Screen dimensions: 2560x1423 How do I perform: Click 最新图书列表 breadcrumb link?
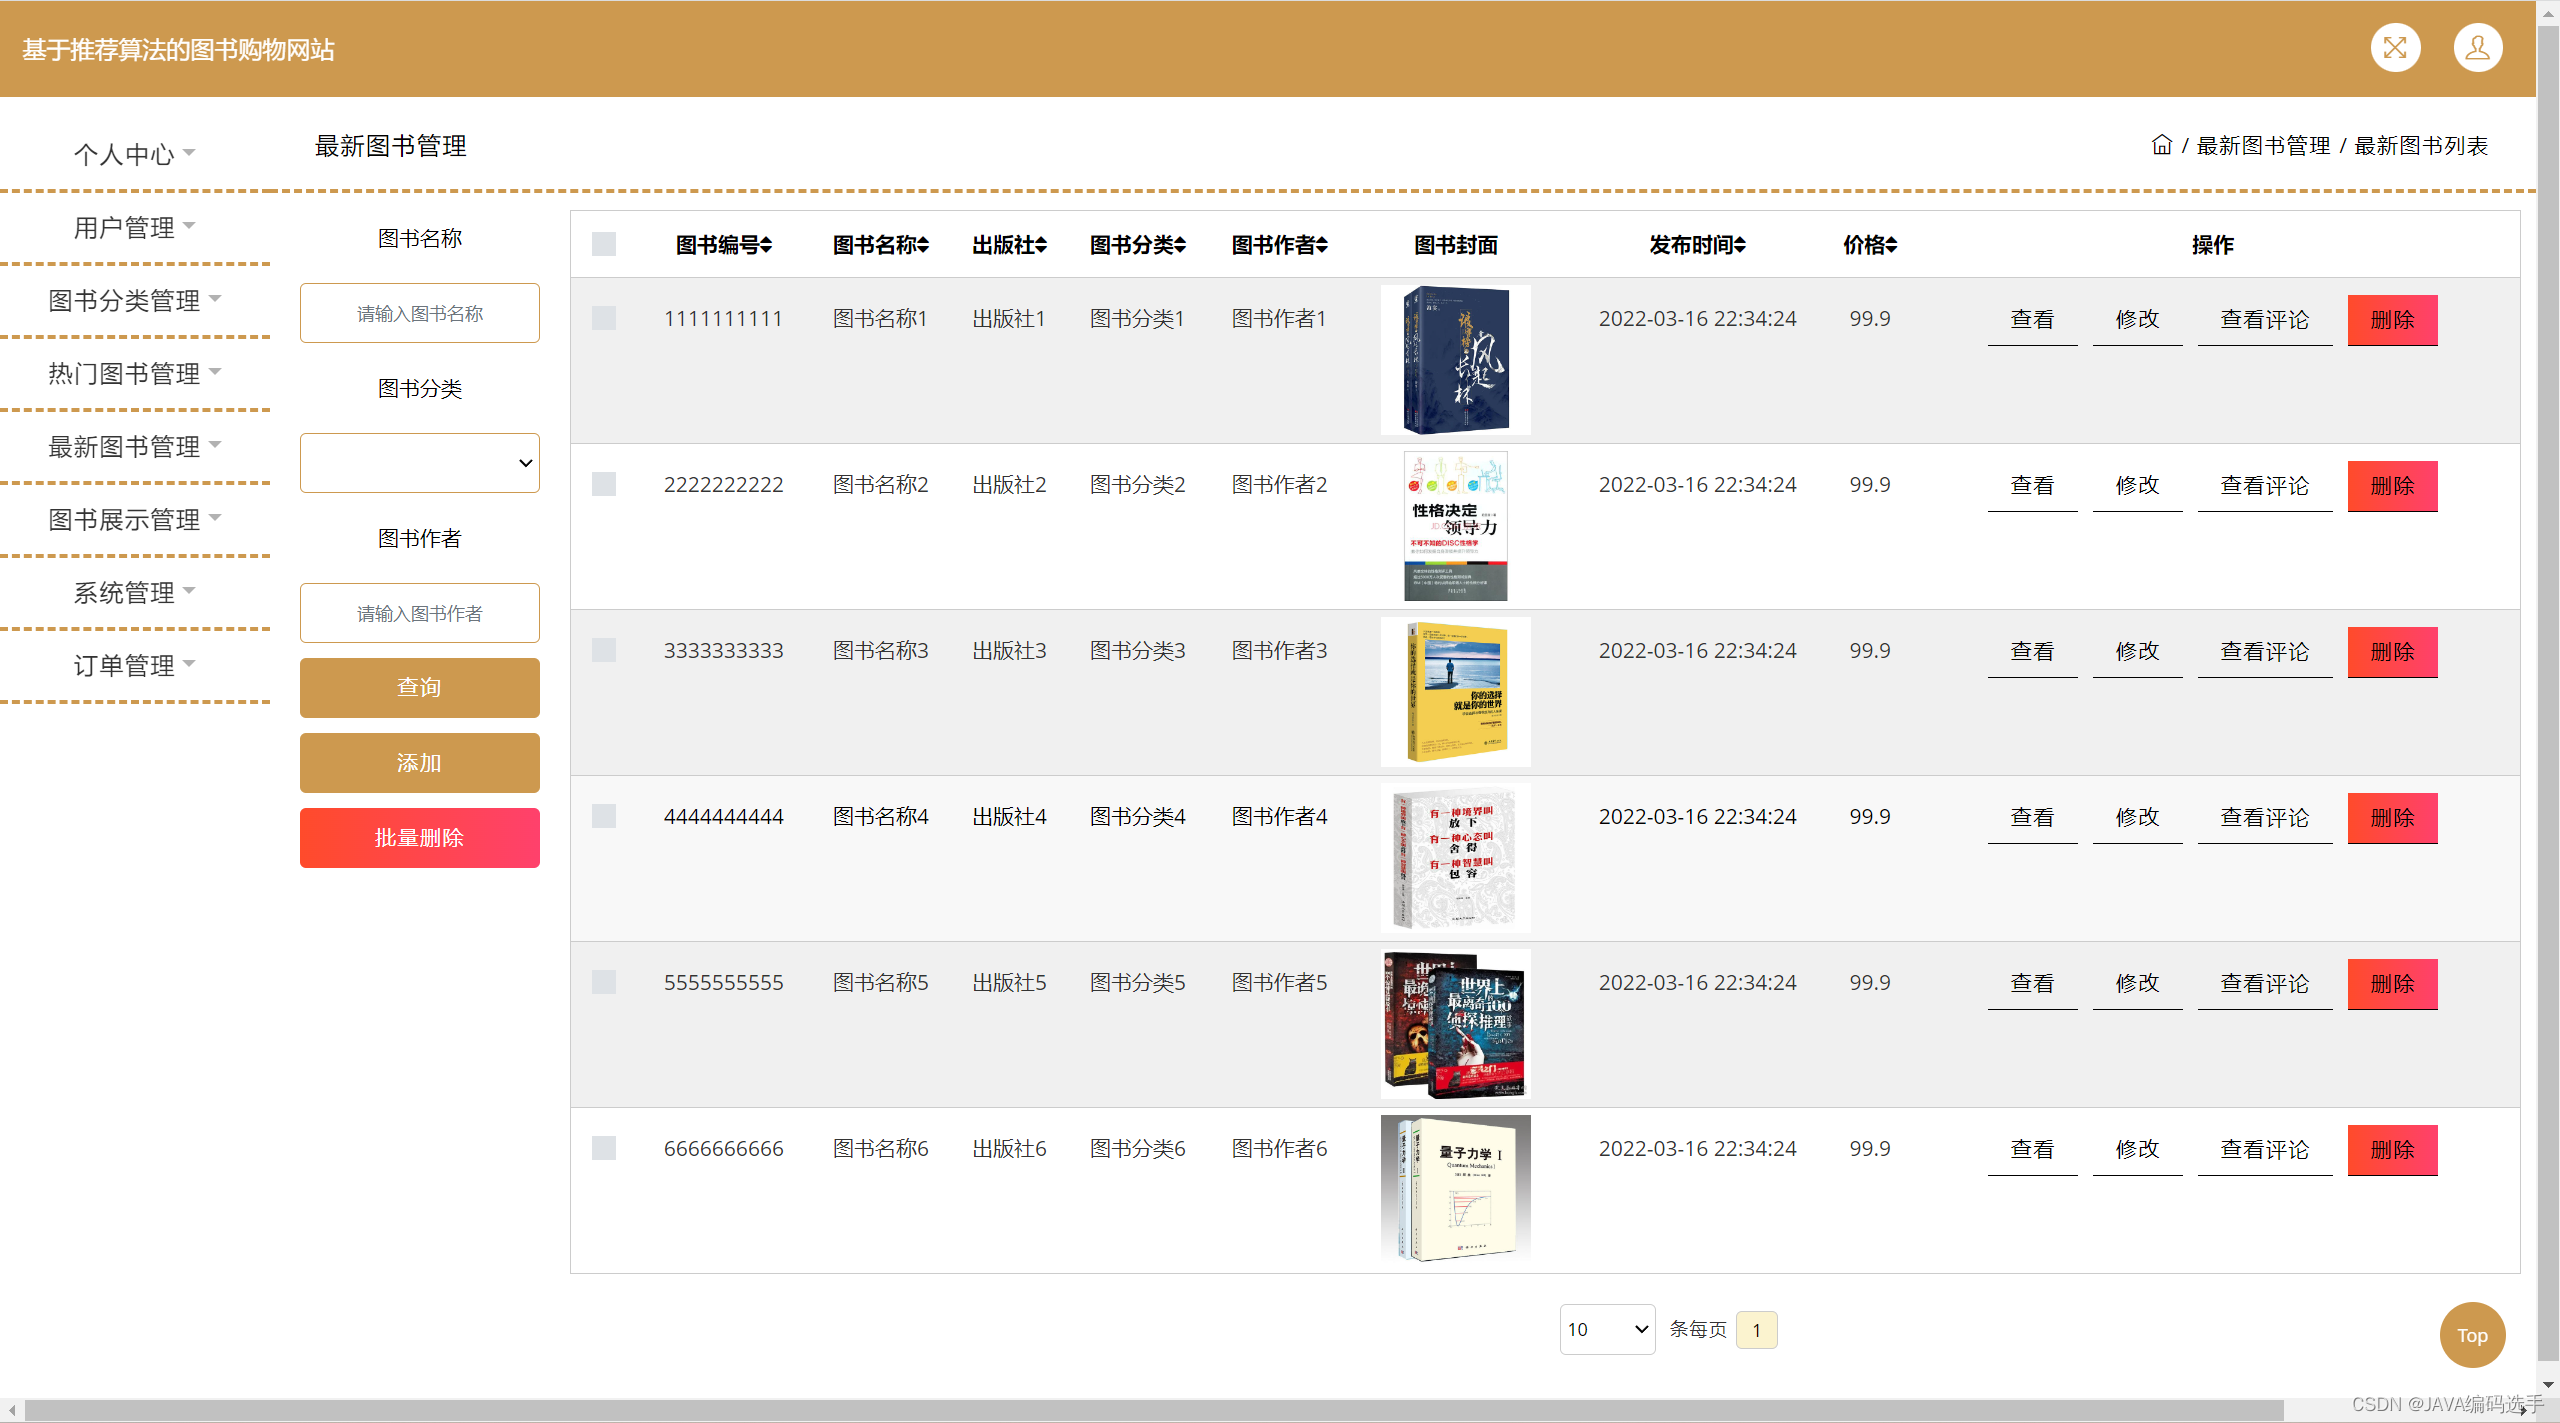(2421, 146)
